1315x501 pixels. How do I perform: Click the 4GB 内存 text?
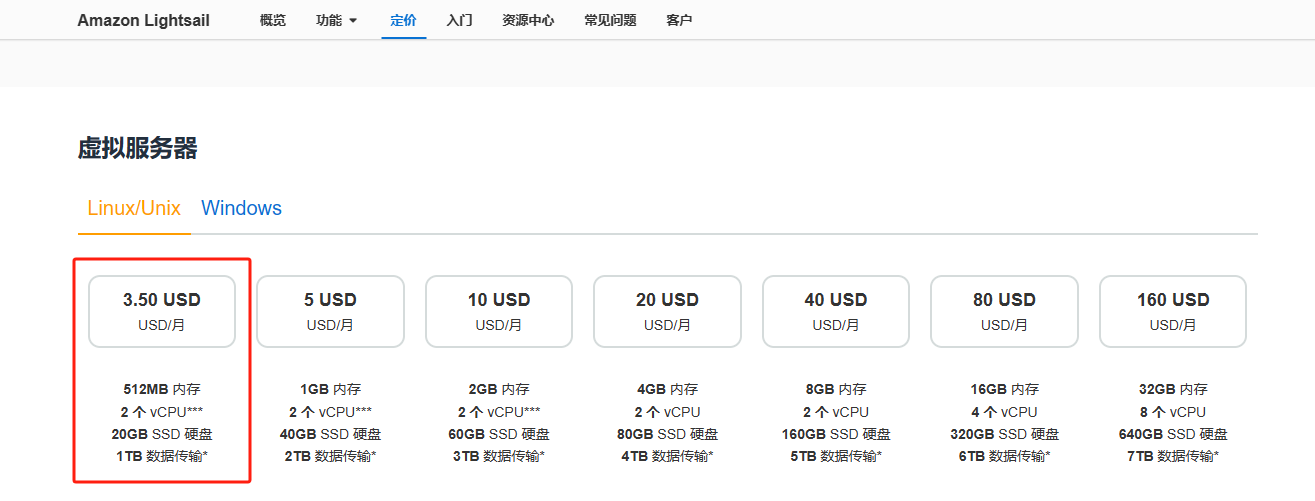[667, 389]
